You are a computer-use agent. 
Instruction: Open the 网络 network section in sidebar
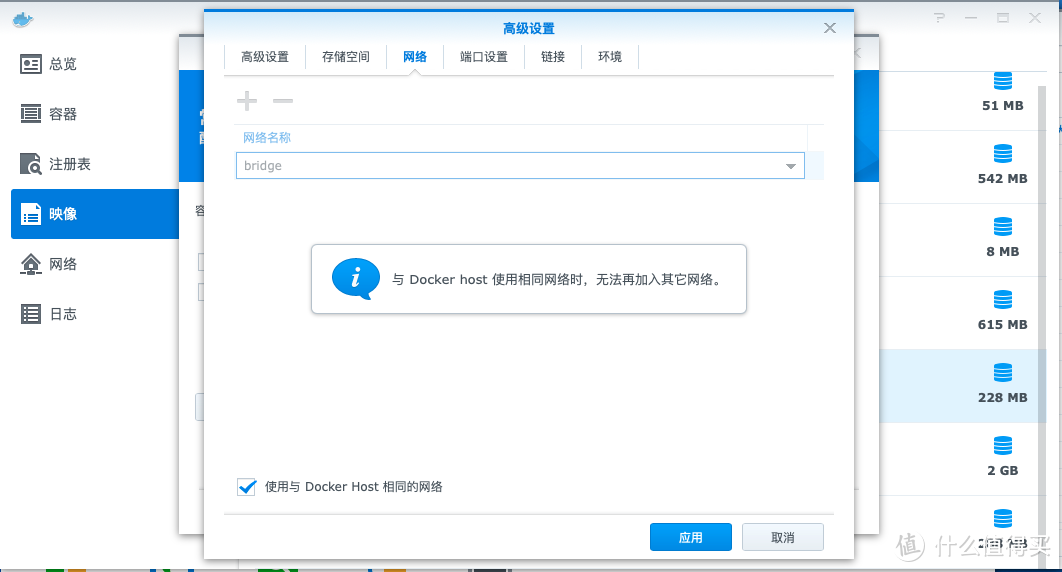coord(95,264)
